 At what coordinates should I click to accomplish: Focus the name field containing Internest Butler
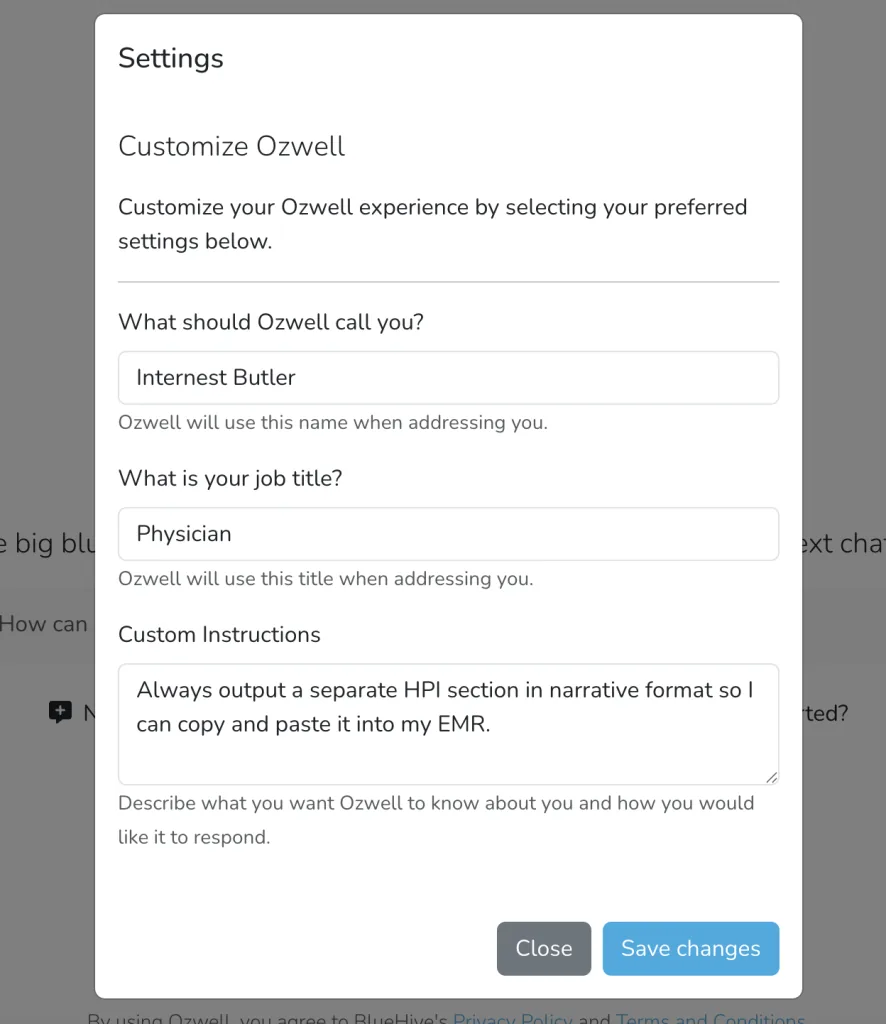pyautogui.click(x=448, y=377)
